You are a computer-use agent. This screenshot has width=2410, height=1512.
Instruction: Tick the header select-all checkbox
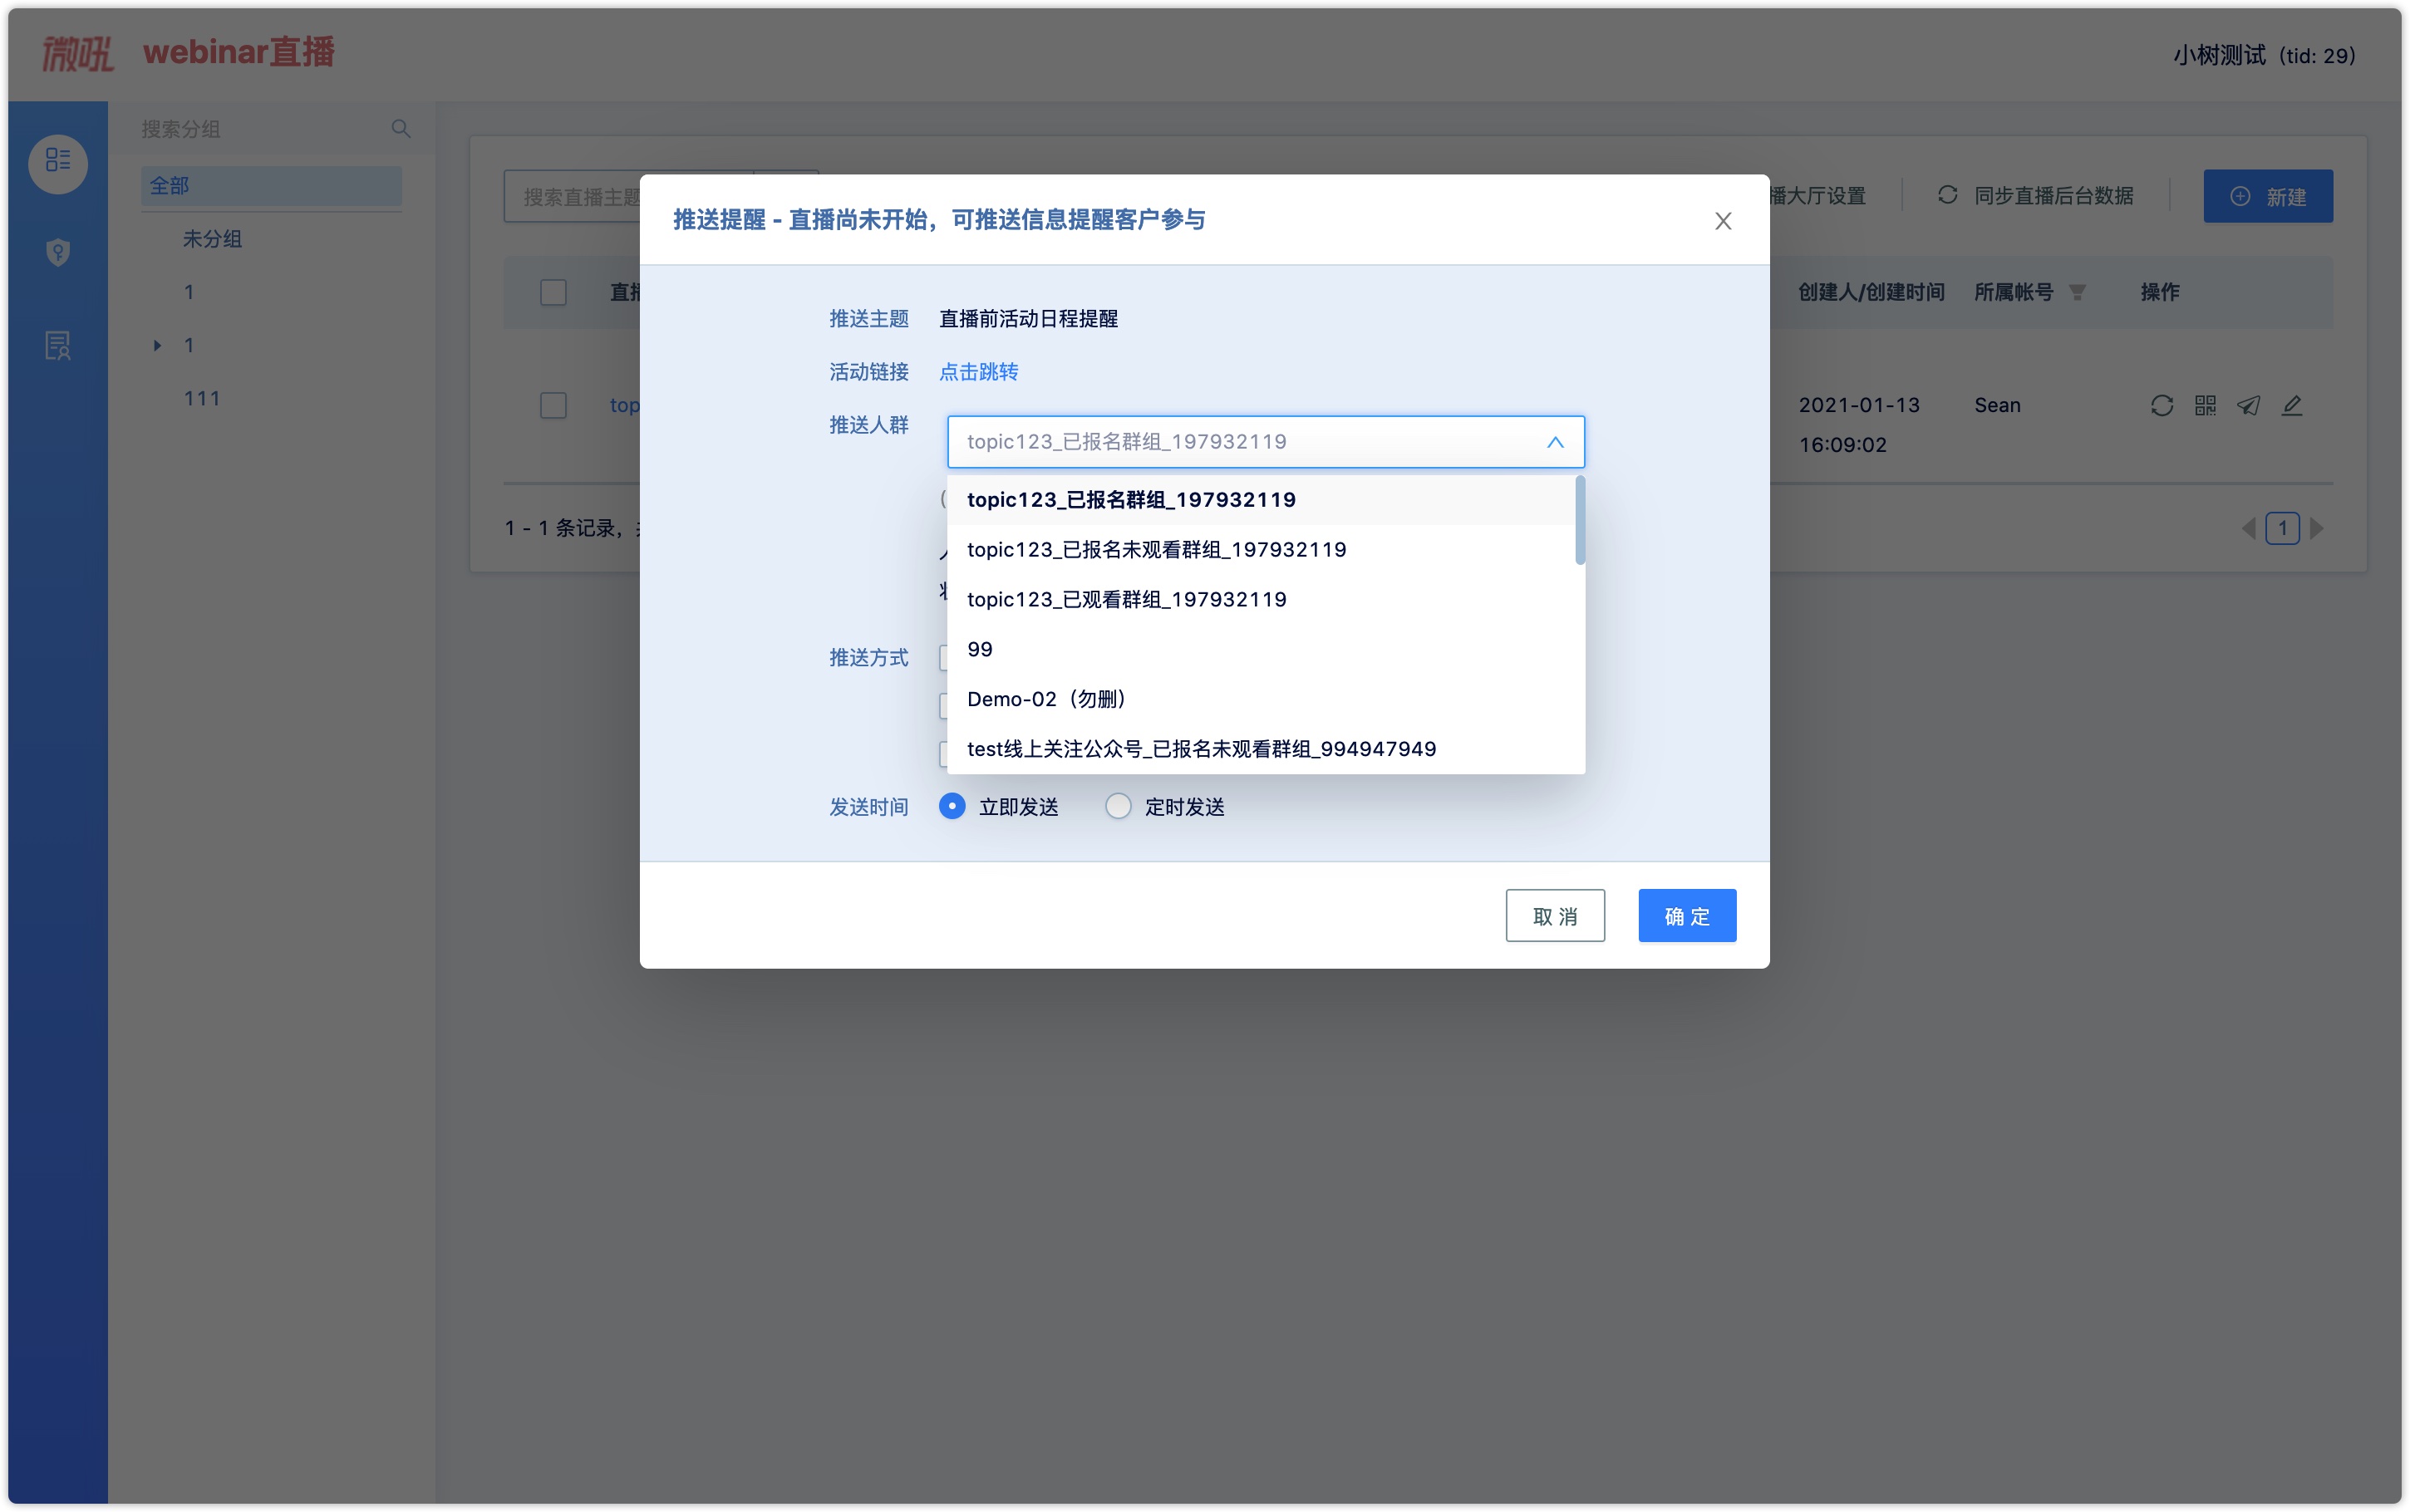tap(553, 292)
